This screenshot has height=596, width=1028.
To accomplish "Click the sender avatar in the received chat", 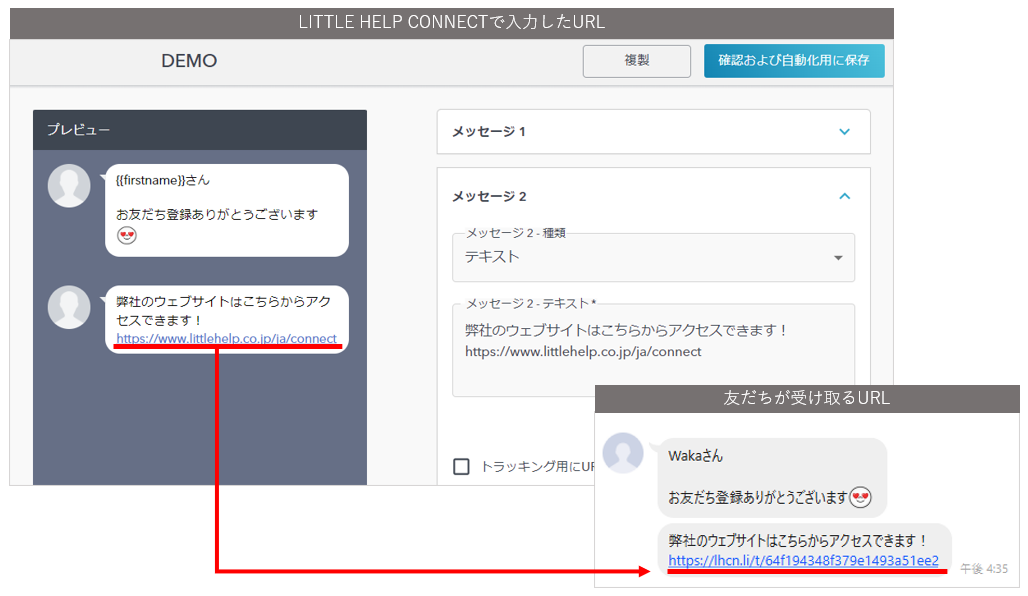I will coord(623,453).
